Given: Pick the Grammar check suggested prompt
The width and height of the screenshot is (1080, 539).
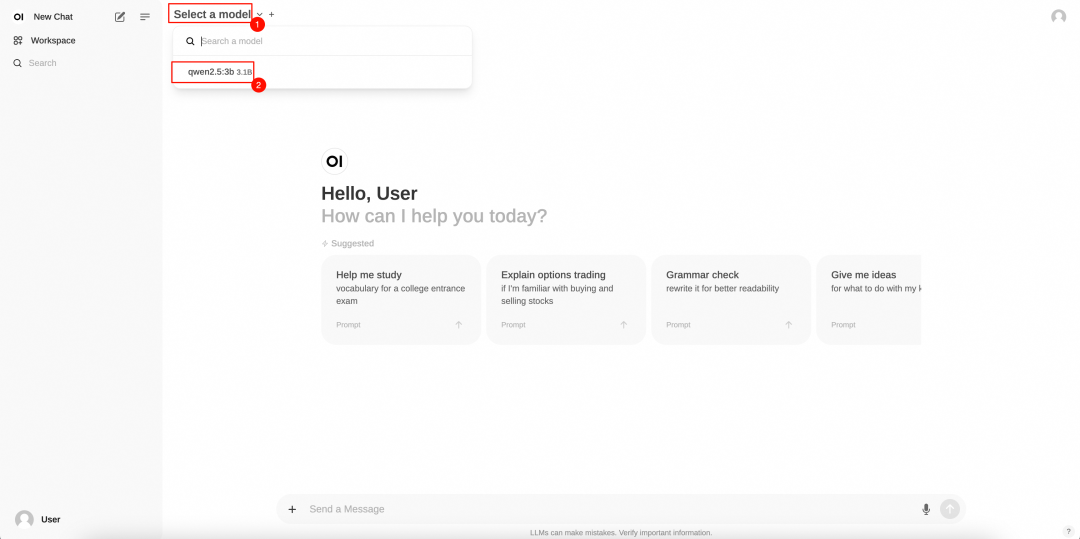Looking at the screenshot, I should tap(731, 299).
